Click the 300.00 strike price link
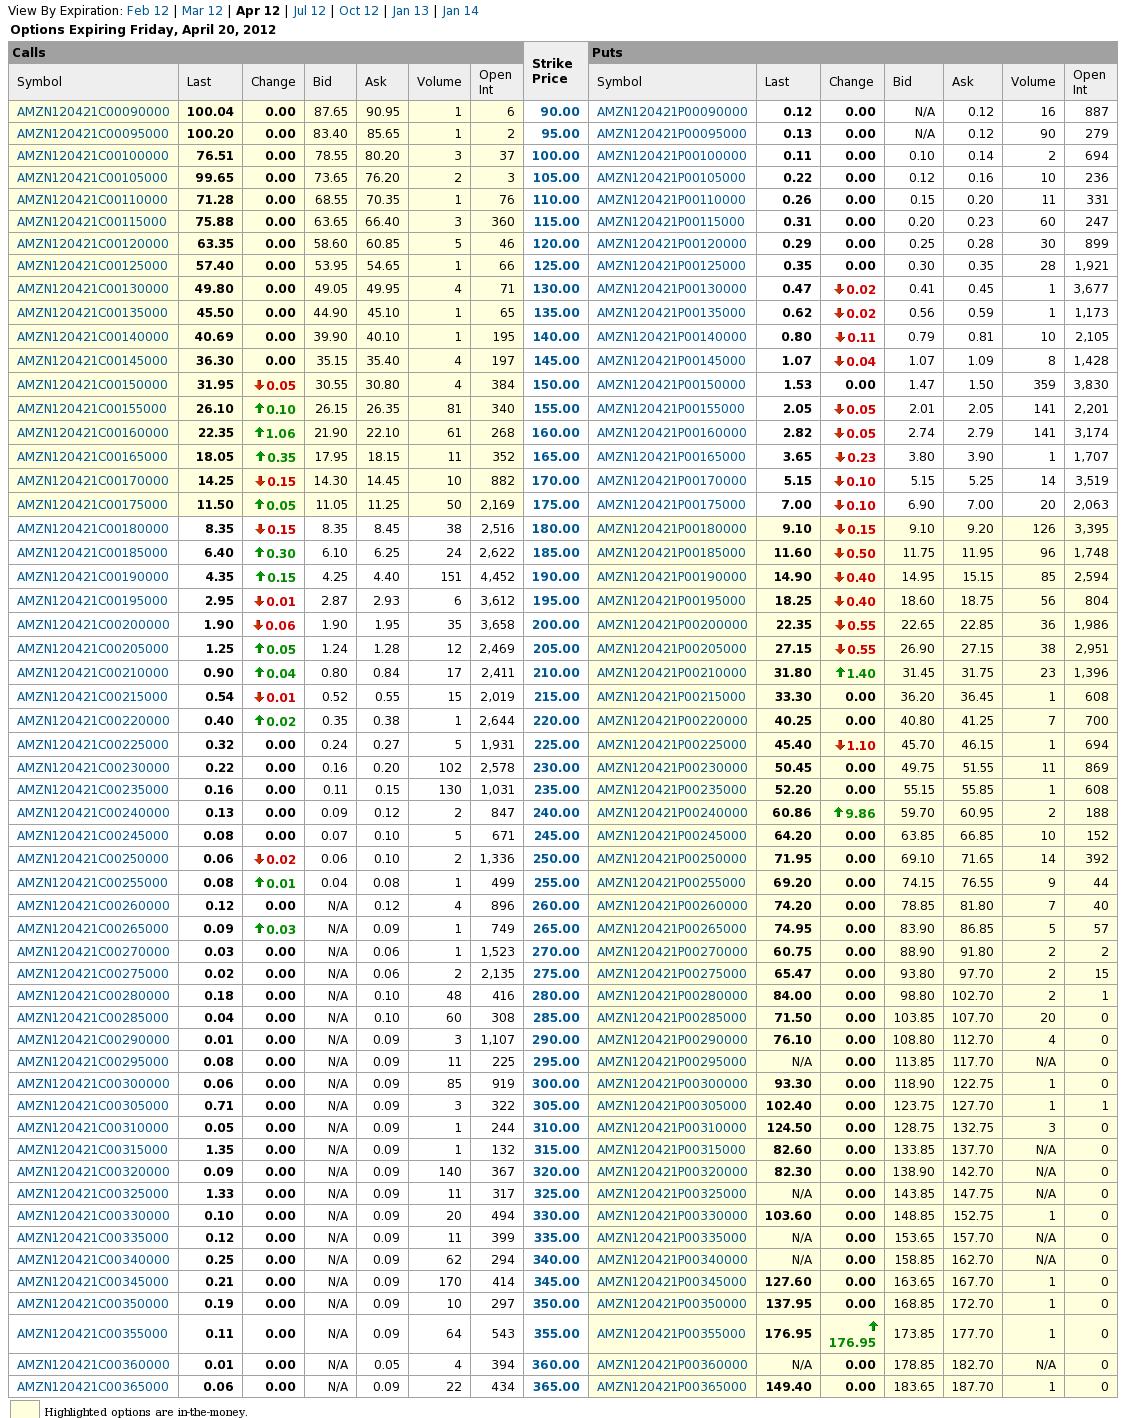Image resolution: width=1129 pixels, height=1418 pixels. [556, 1084]
